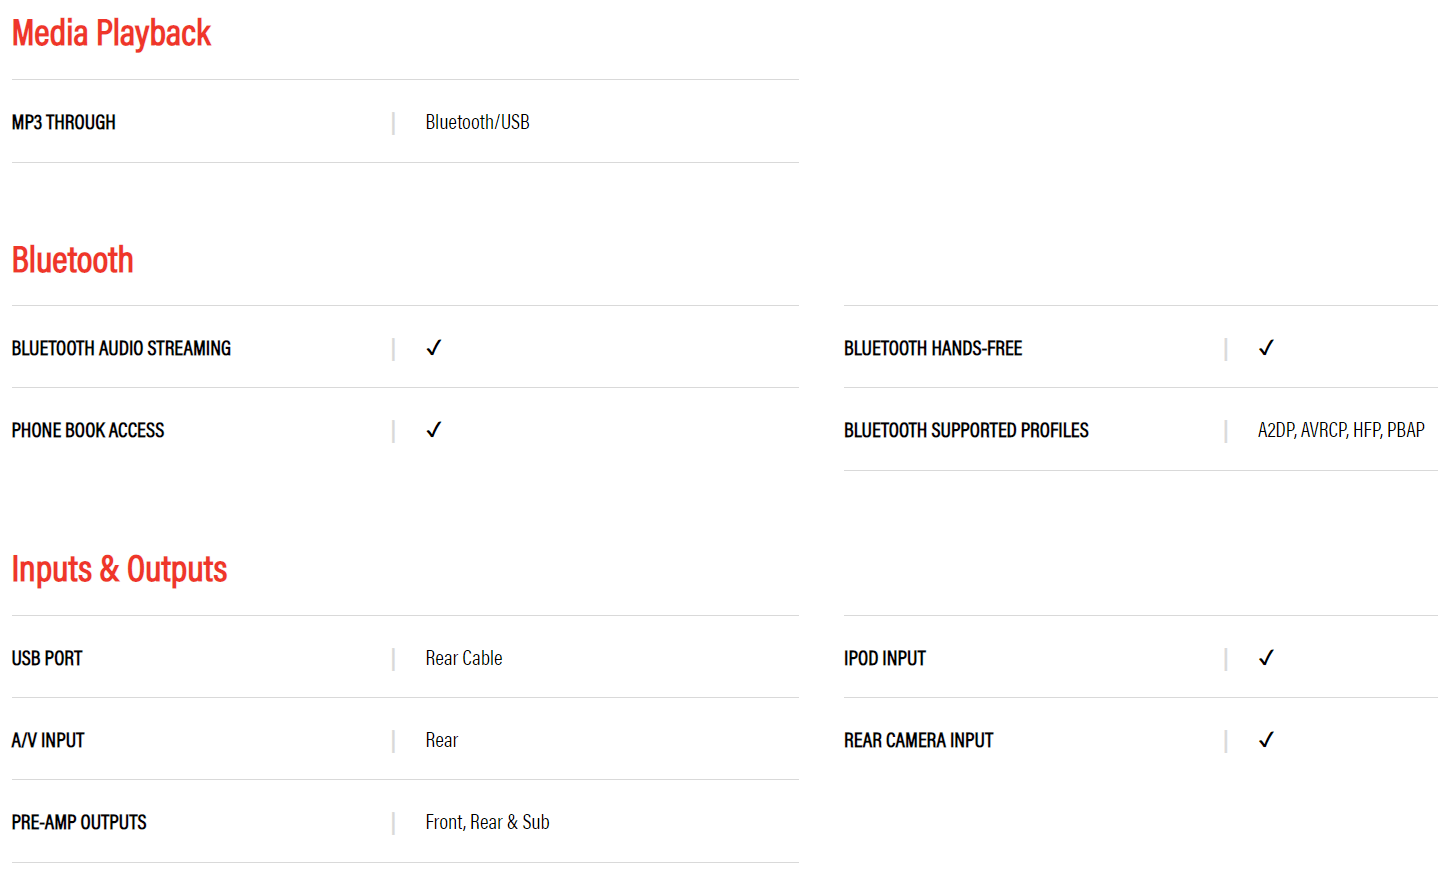Viewport: 1438px width, 880px height.
Task: Click the MP3 THROUGH label
Action: 64,122
